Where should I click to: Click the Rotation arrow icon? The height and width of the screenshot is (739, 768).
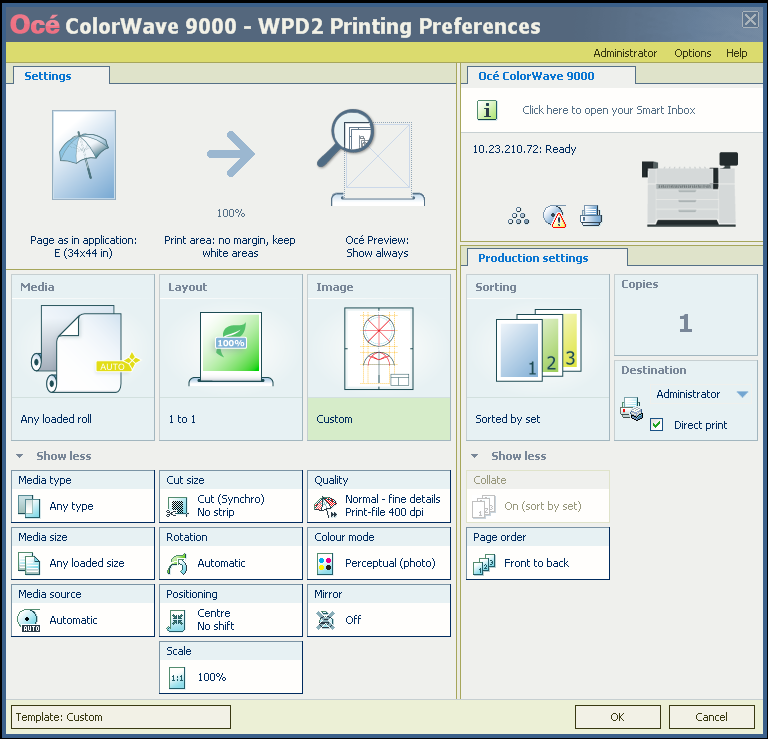click(177, 563)
